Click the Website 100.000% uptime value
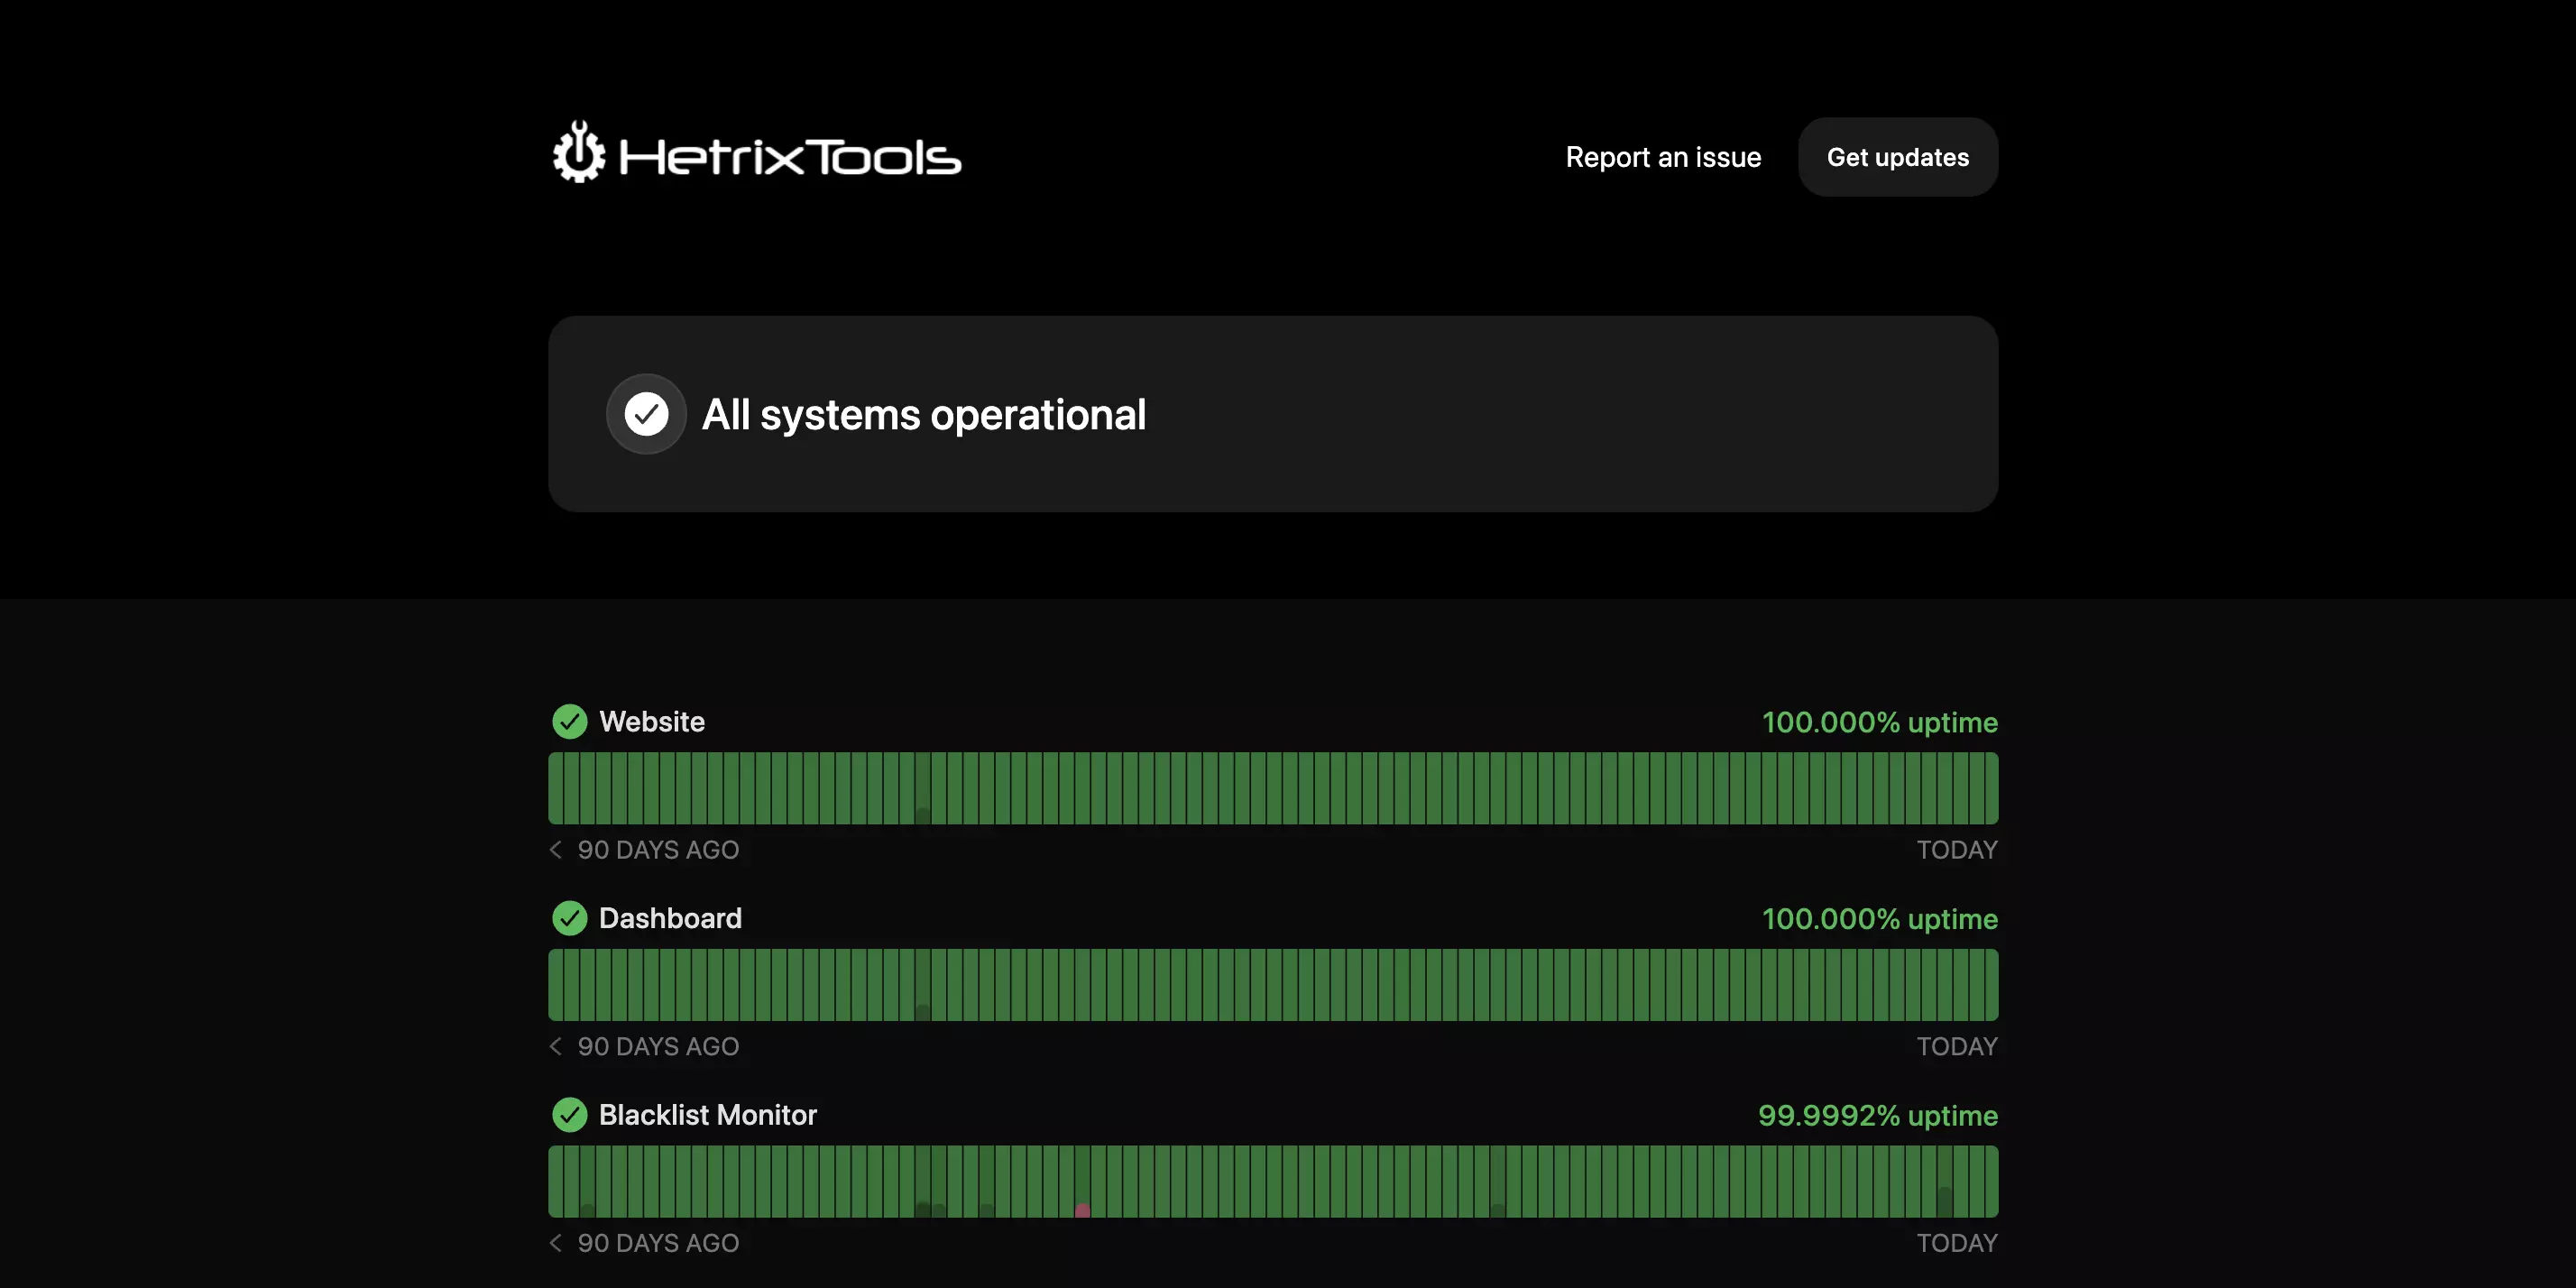This screenshot has height=1288, width=2576. pos(1879,722)
